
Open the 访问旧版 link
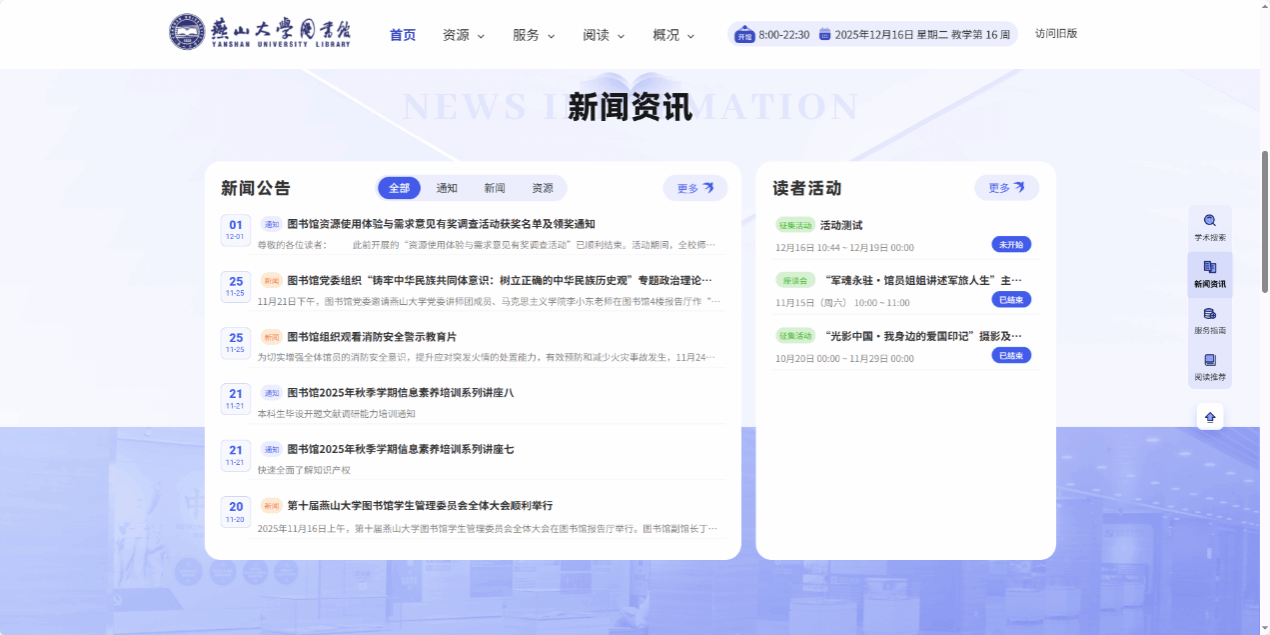1056,34
